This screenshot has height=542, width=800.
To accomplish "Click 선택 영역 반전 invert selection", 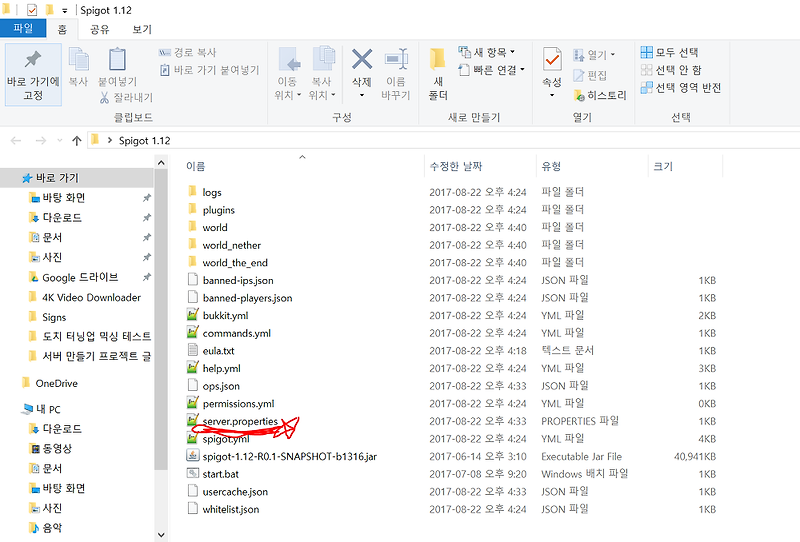I will (x=681, y=88).
